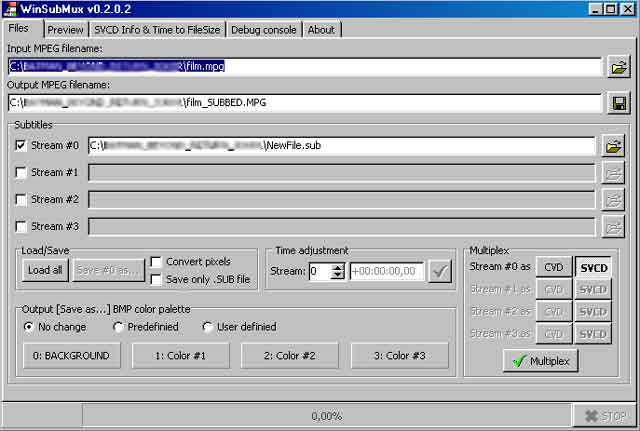This screenshot has width=640, height=431.
Task: Open browse folder icon for input MPEG
Action: 619,67
